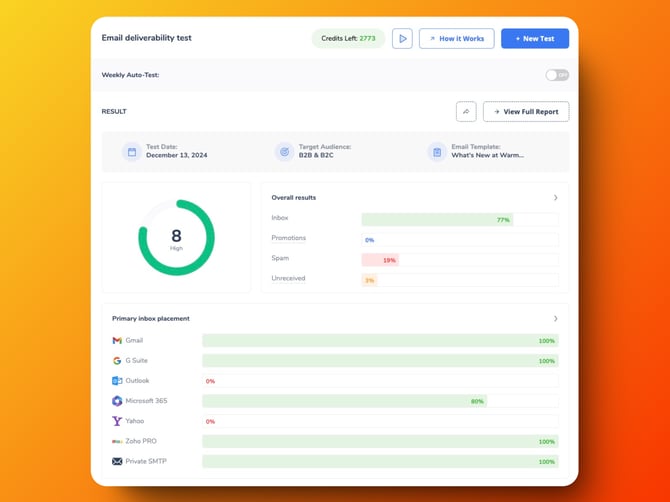Click the Microsoft 365 provider icon
The width and height of the screenshot is (670, 502).
[117, 401]
